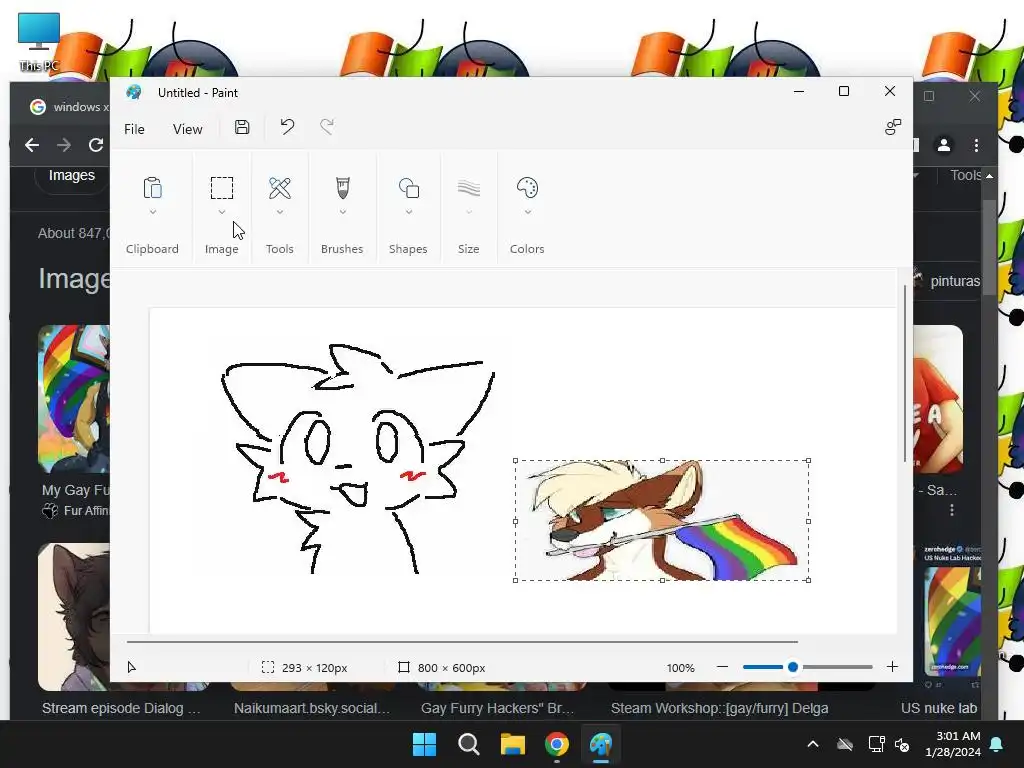Click the OneDrive cloud tray icon

(x=845, y=744)
